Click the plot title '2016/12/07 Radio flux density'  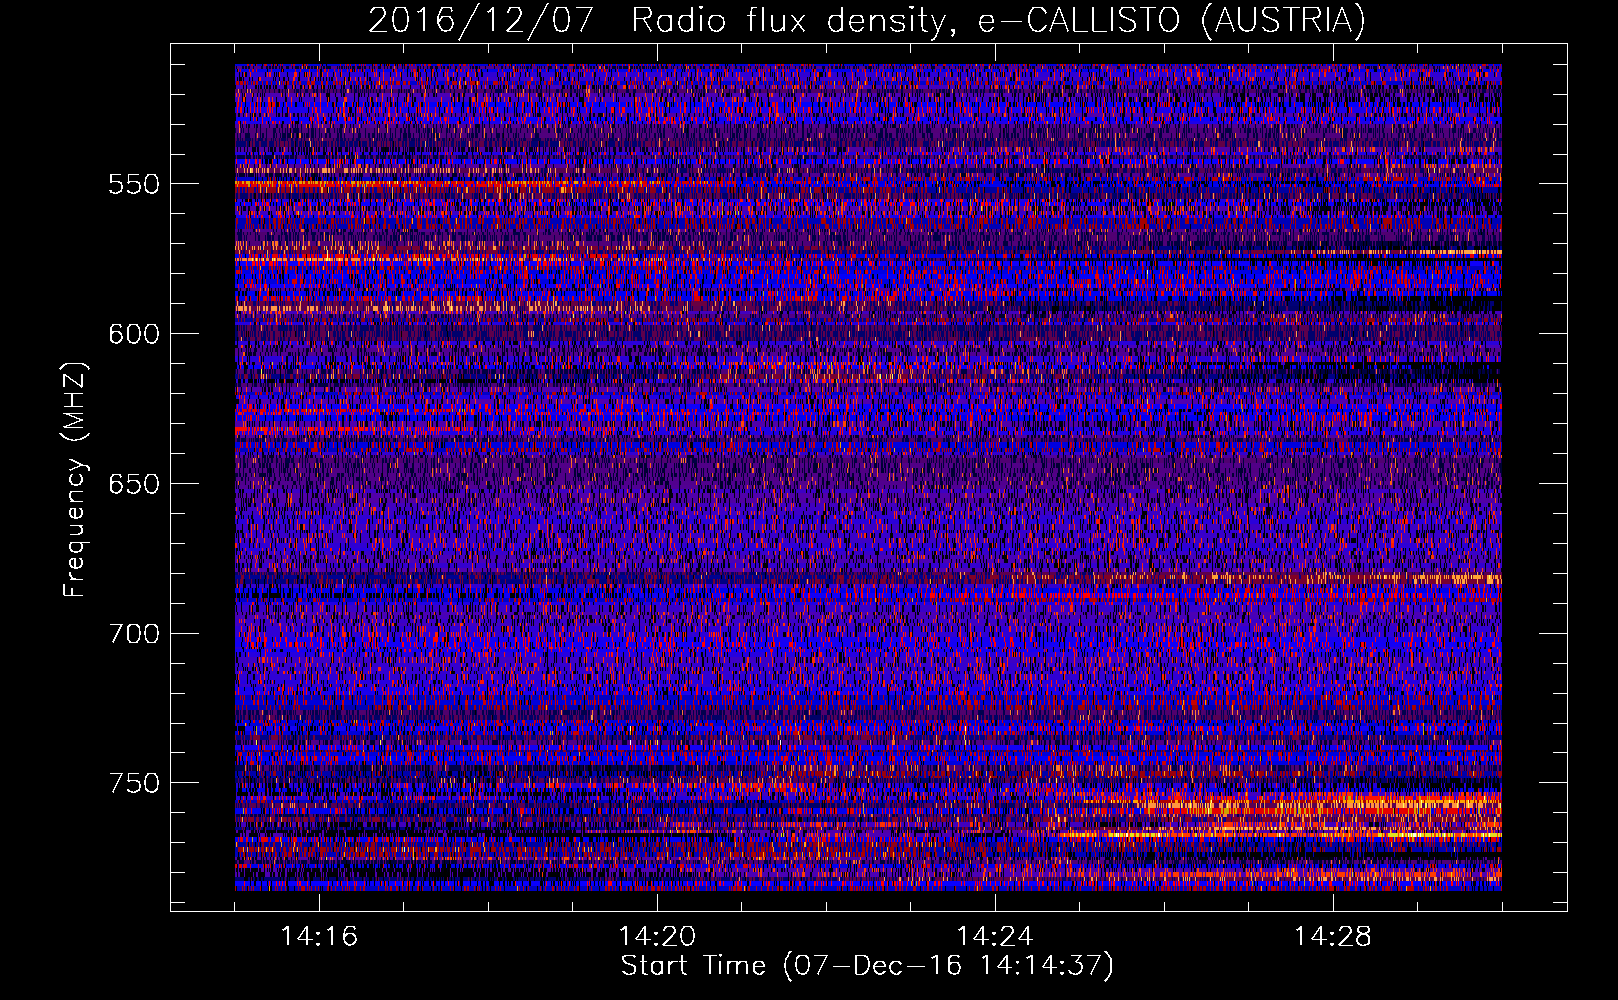[x=866, y=20]
